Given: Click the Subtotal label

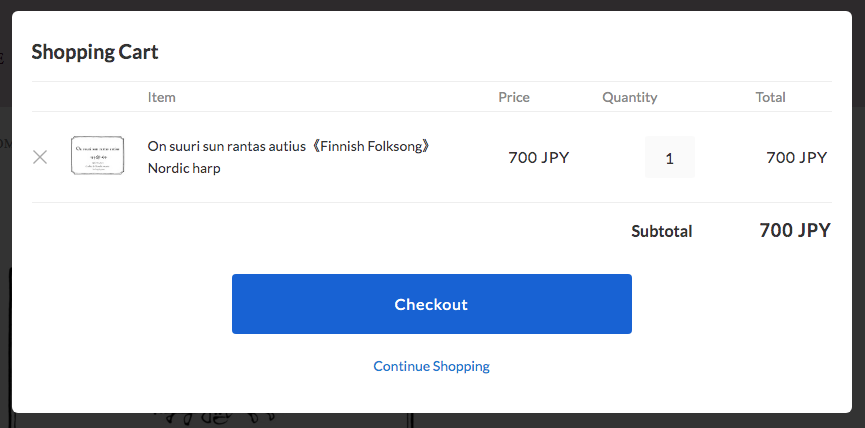Looking at the screenshot, I should click(661, 231).
